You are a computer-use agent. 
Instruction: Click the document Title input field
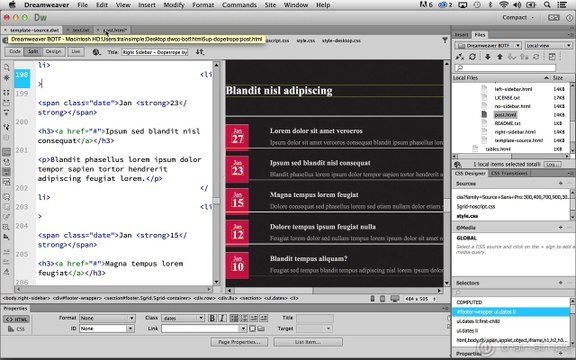click(x=154, y=52)
